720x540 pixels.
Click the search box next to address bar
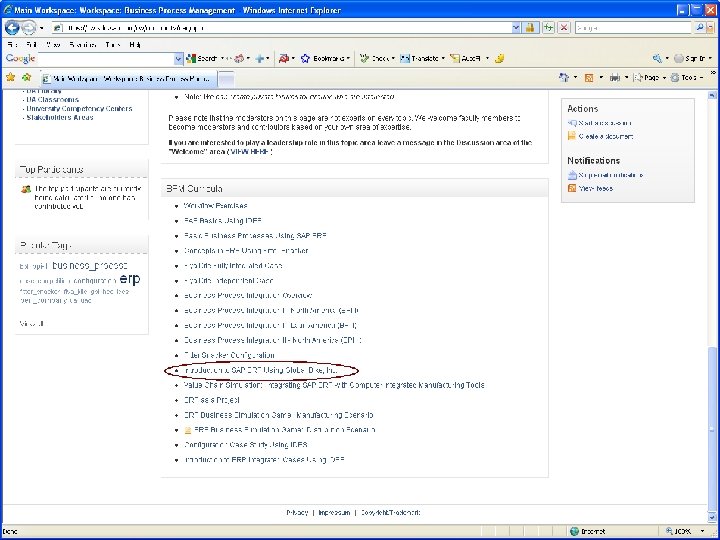633,28
